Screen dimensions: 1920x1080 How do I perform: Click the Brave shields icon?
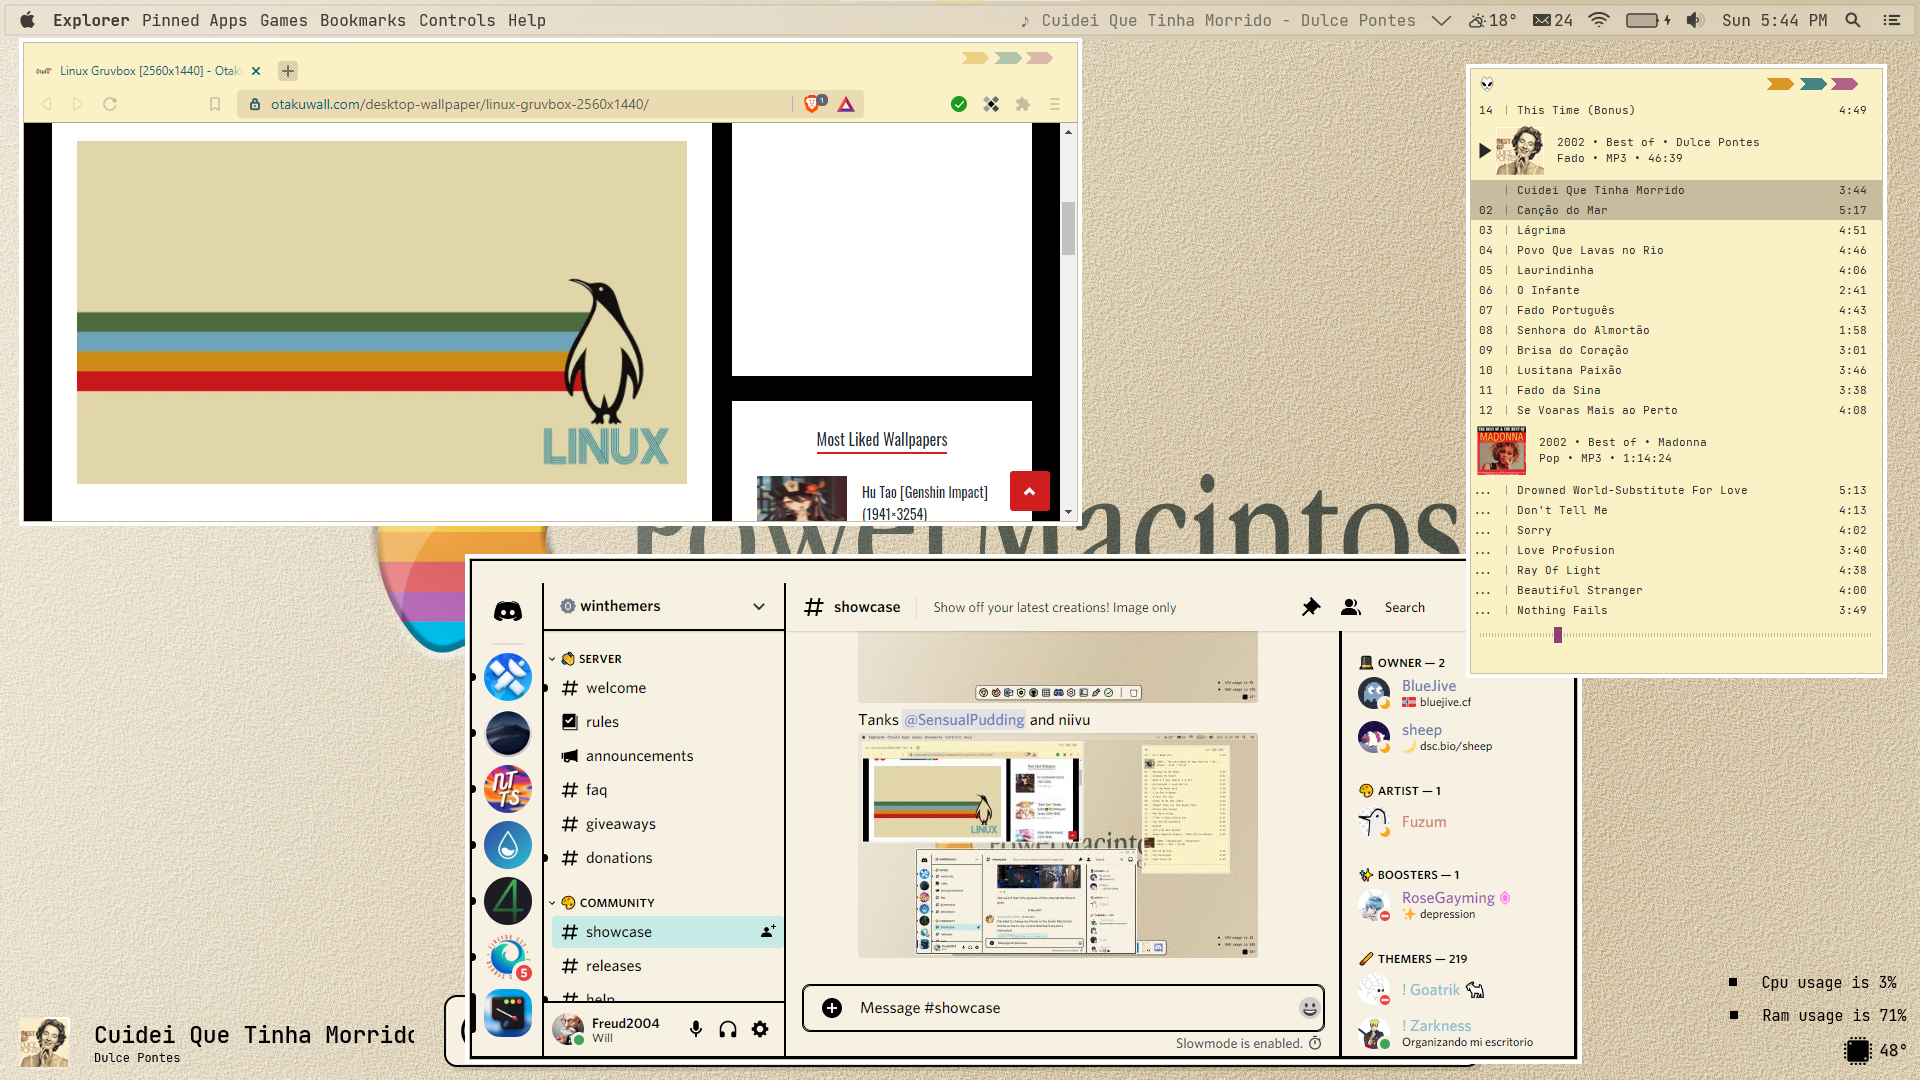813,104
